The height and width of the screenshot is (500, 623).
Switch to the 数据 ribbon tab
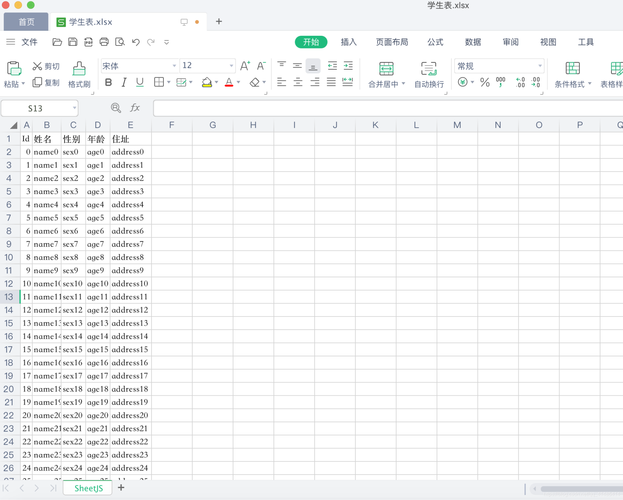[473, 42]
